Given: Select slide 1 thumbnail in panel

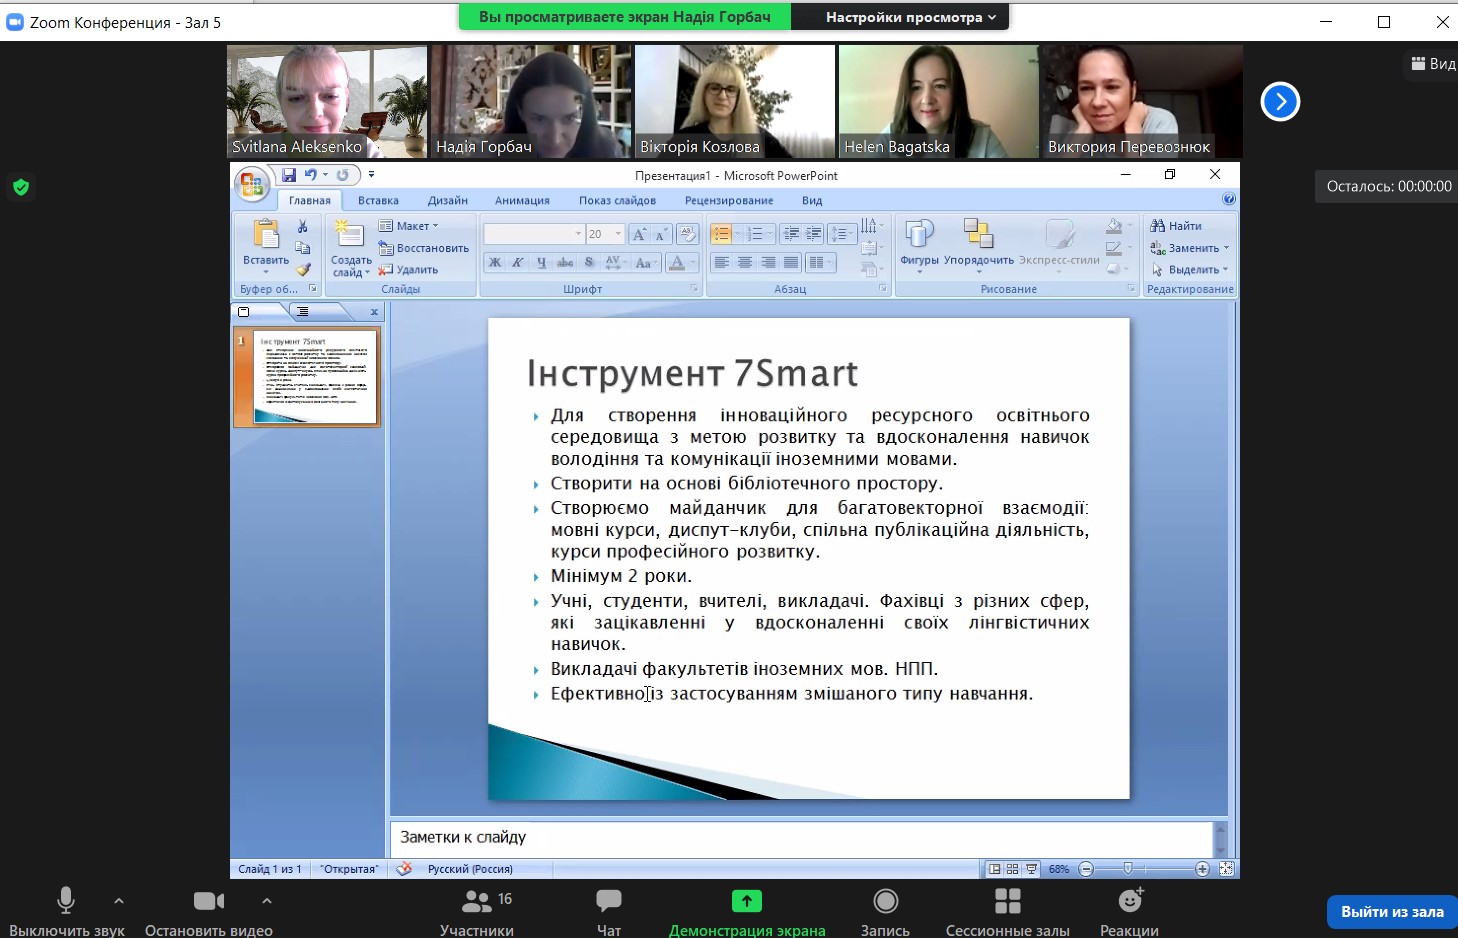Looking at the screenshot, I should tap(314, 378).
